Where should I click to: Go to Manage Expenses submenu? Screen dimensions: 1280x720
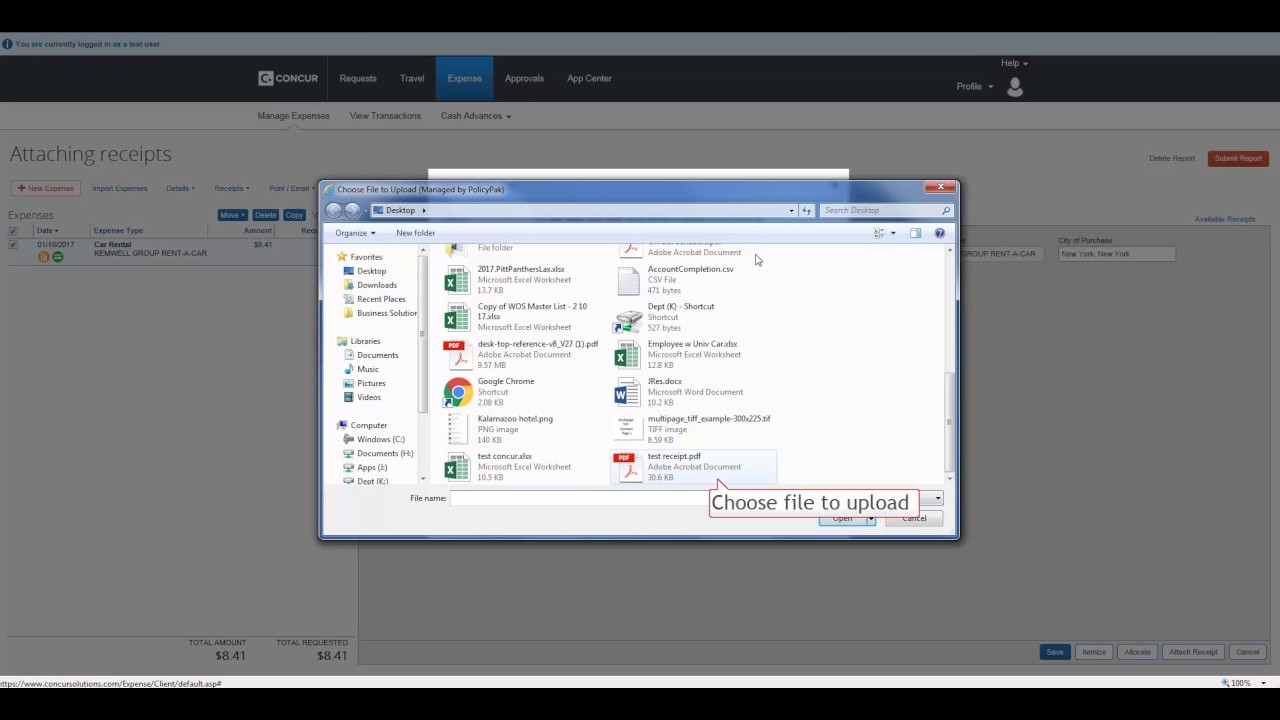293,116
